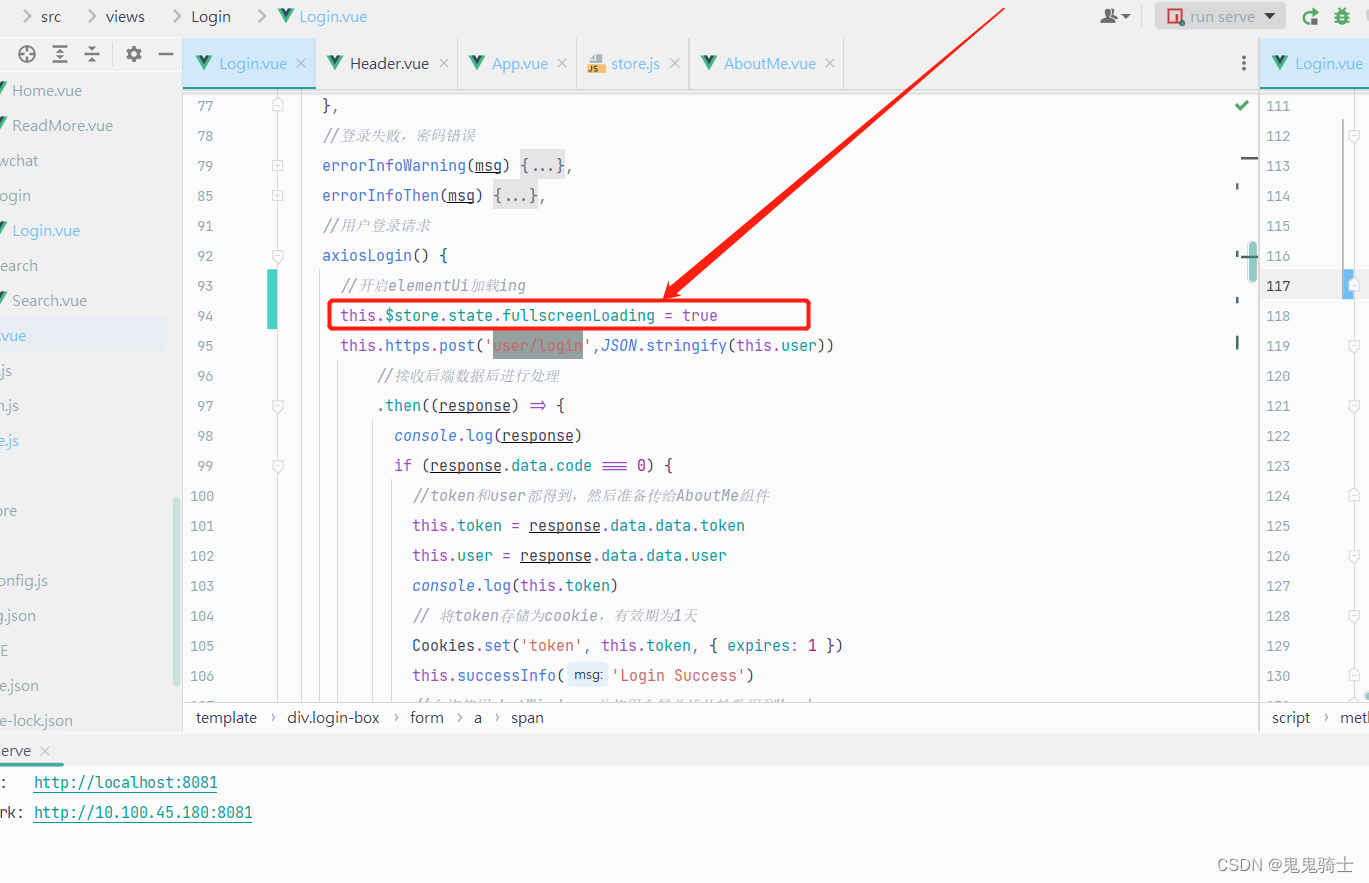Expand folded errorInfoWarning method at line 79
1369x883 pixels.
(277, 165)
